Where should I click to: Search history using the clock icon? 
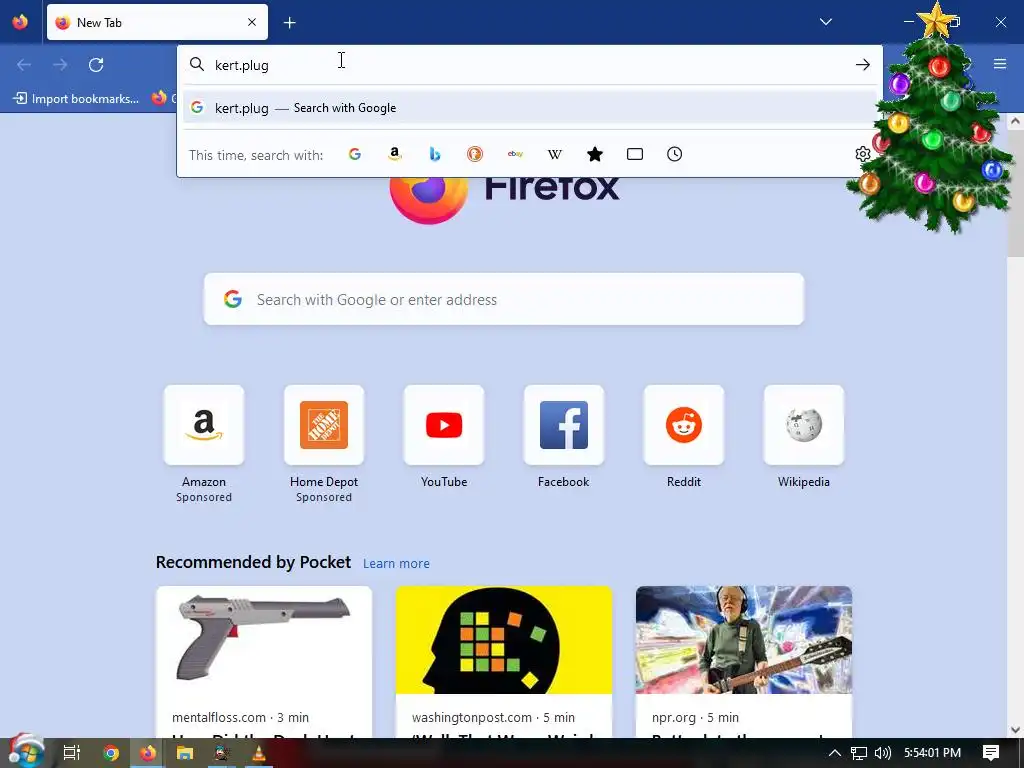point(675,154)
